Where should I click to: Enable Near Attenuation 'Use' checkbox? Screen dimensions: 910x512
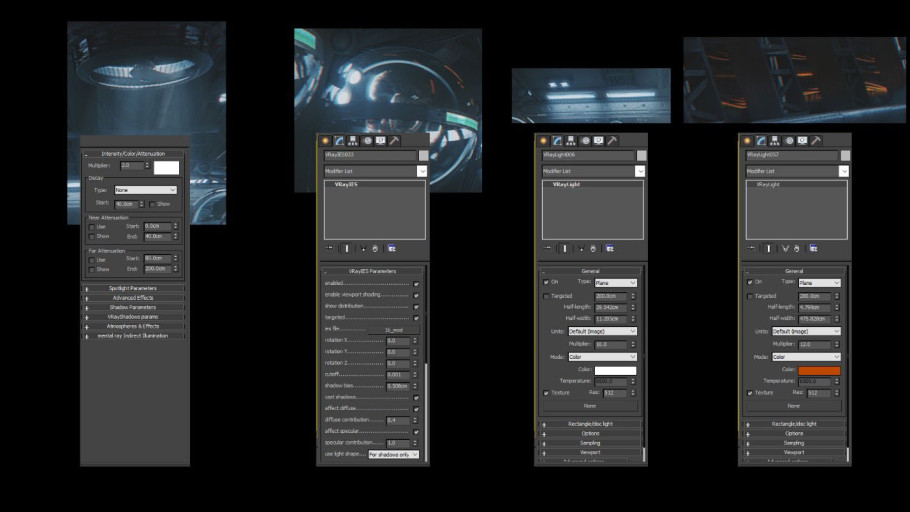click(x=92, y=226)
